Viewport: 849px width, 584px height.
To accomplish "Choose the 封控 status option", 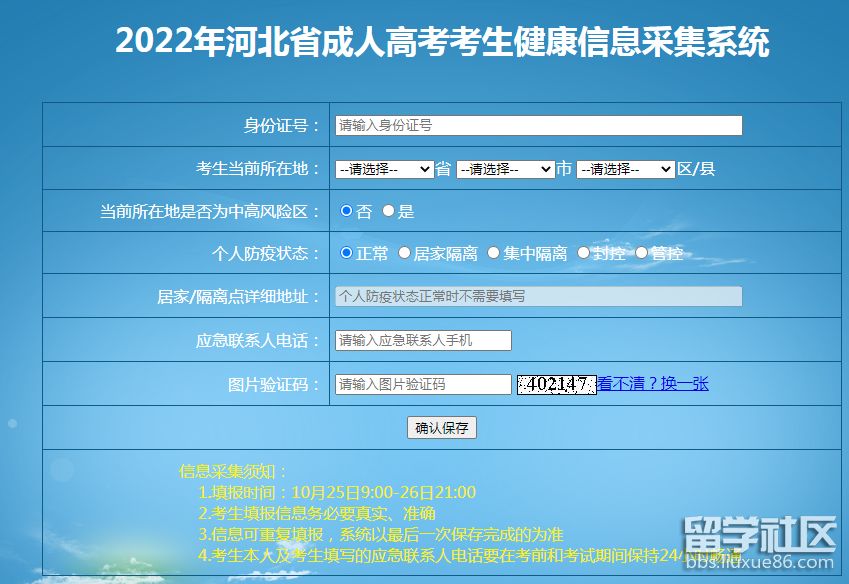I will click(x=583, y=253).
